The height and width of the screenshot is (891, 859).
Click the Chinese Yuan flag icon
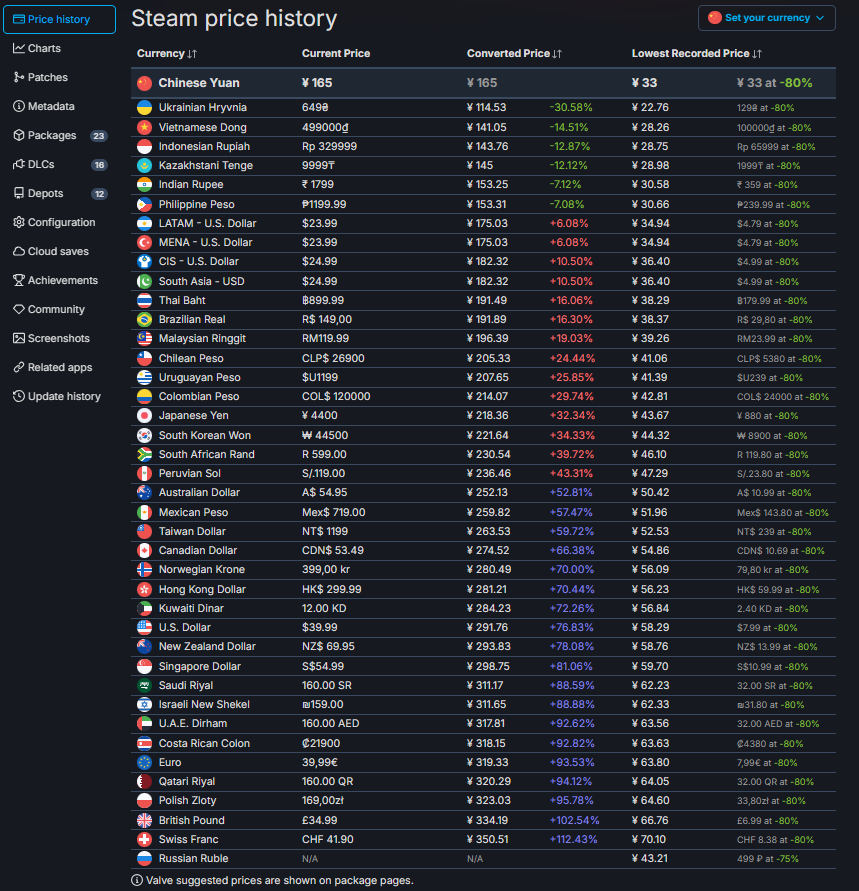tap(144, 83)
